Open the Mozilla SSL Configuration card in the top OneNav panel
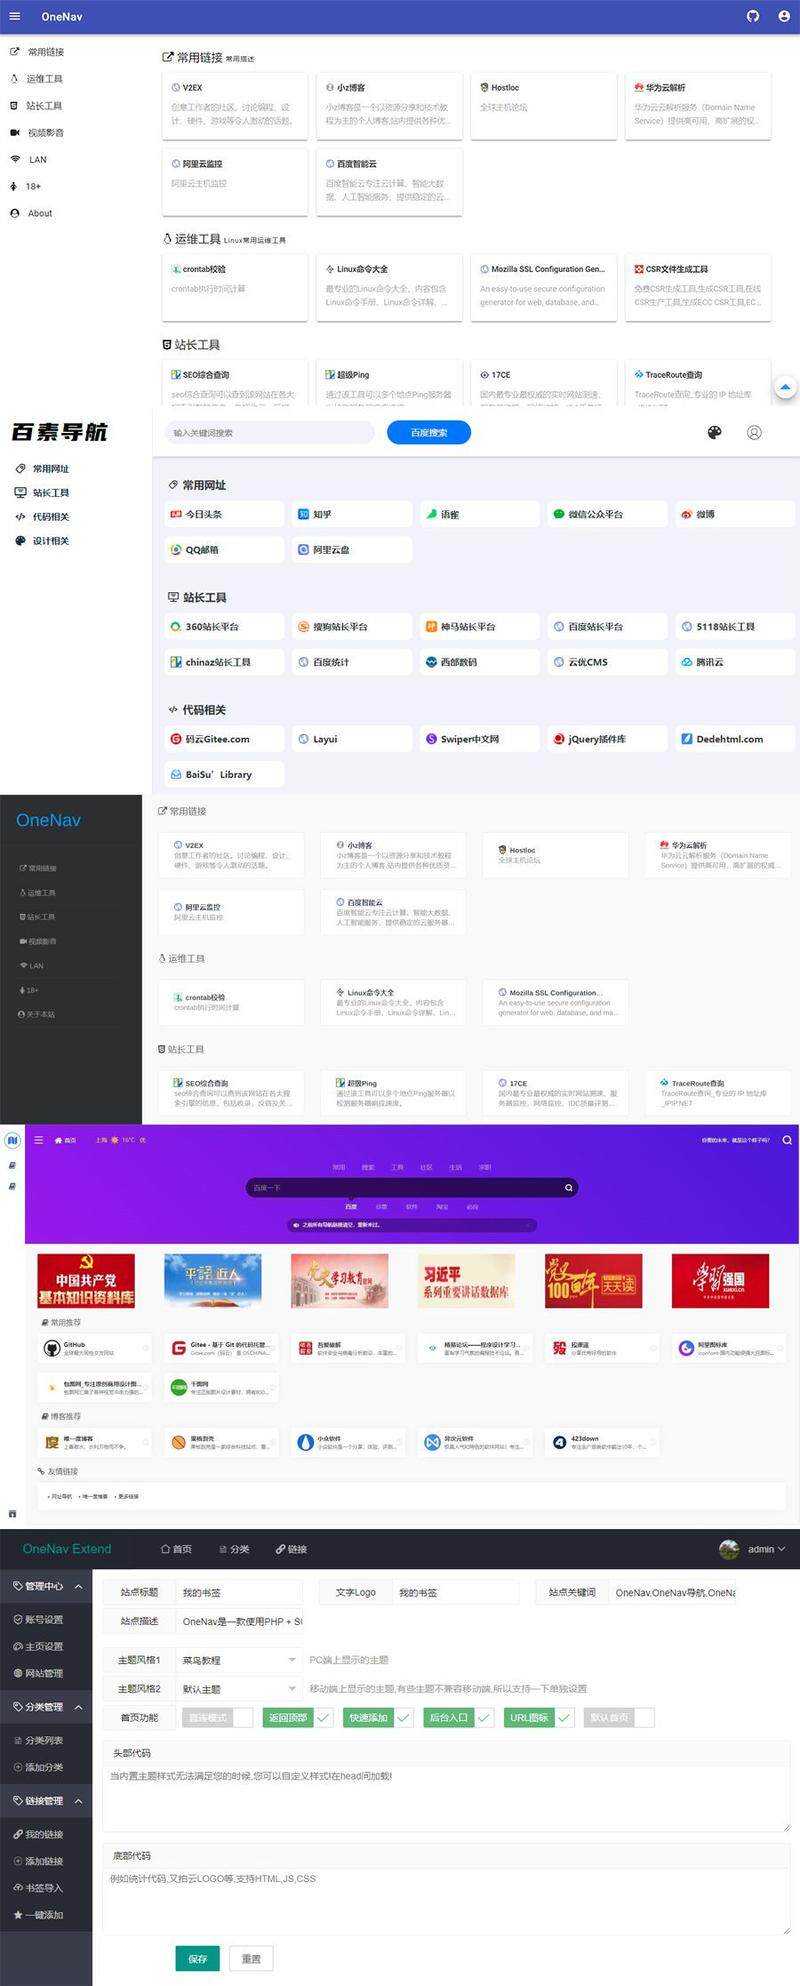 click(543, 287)
